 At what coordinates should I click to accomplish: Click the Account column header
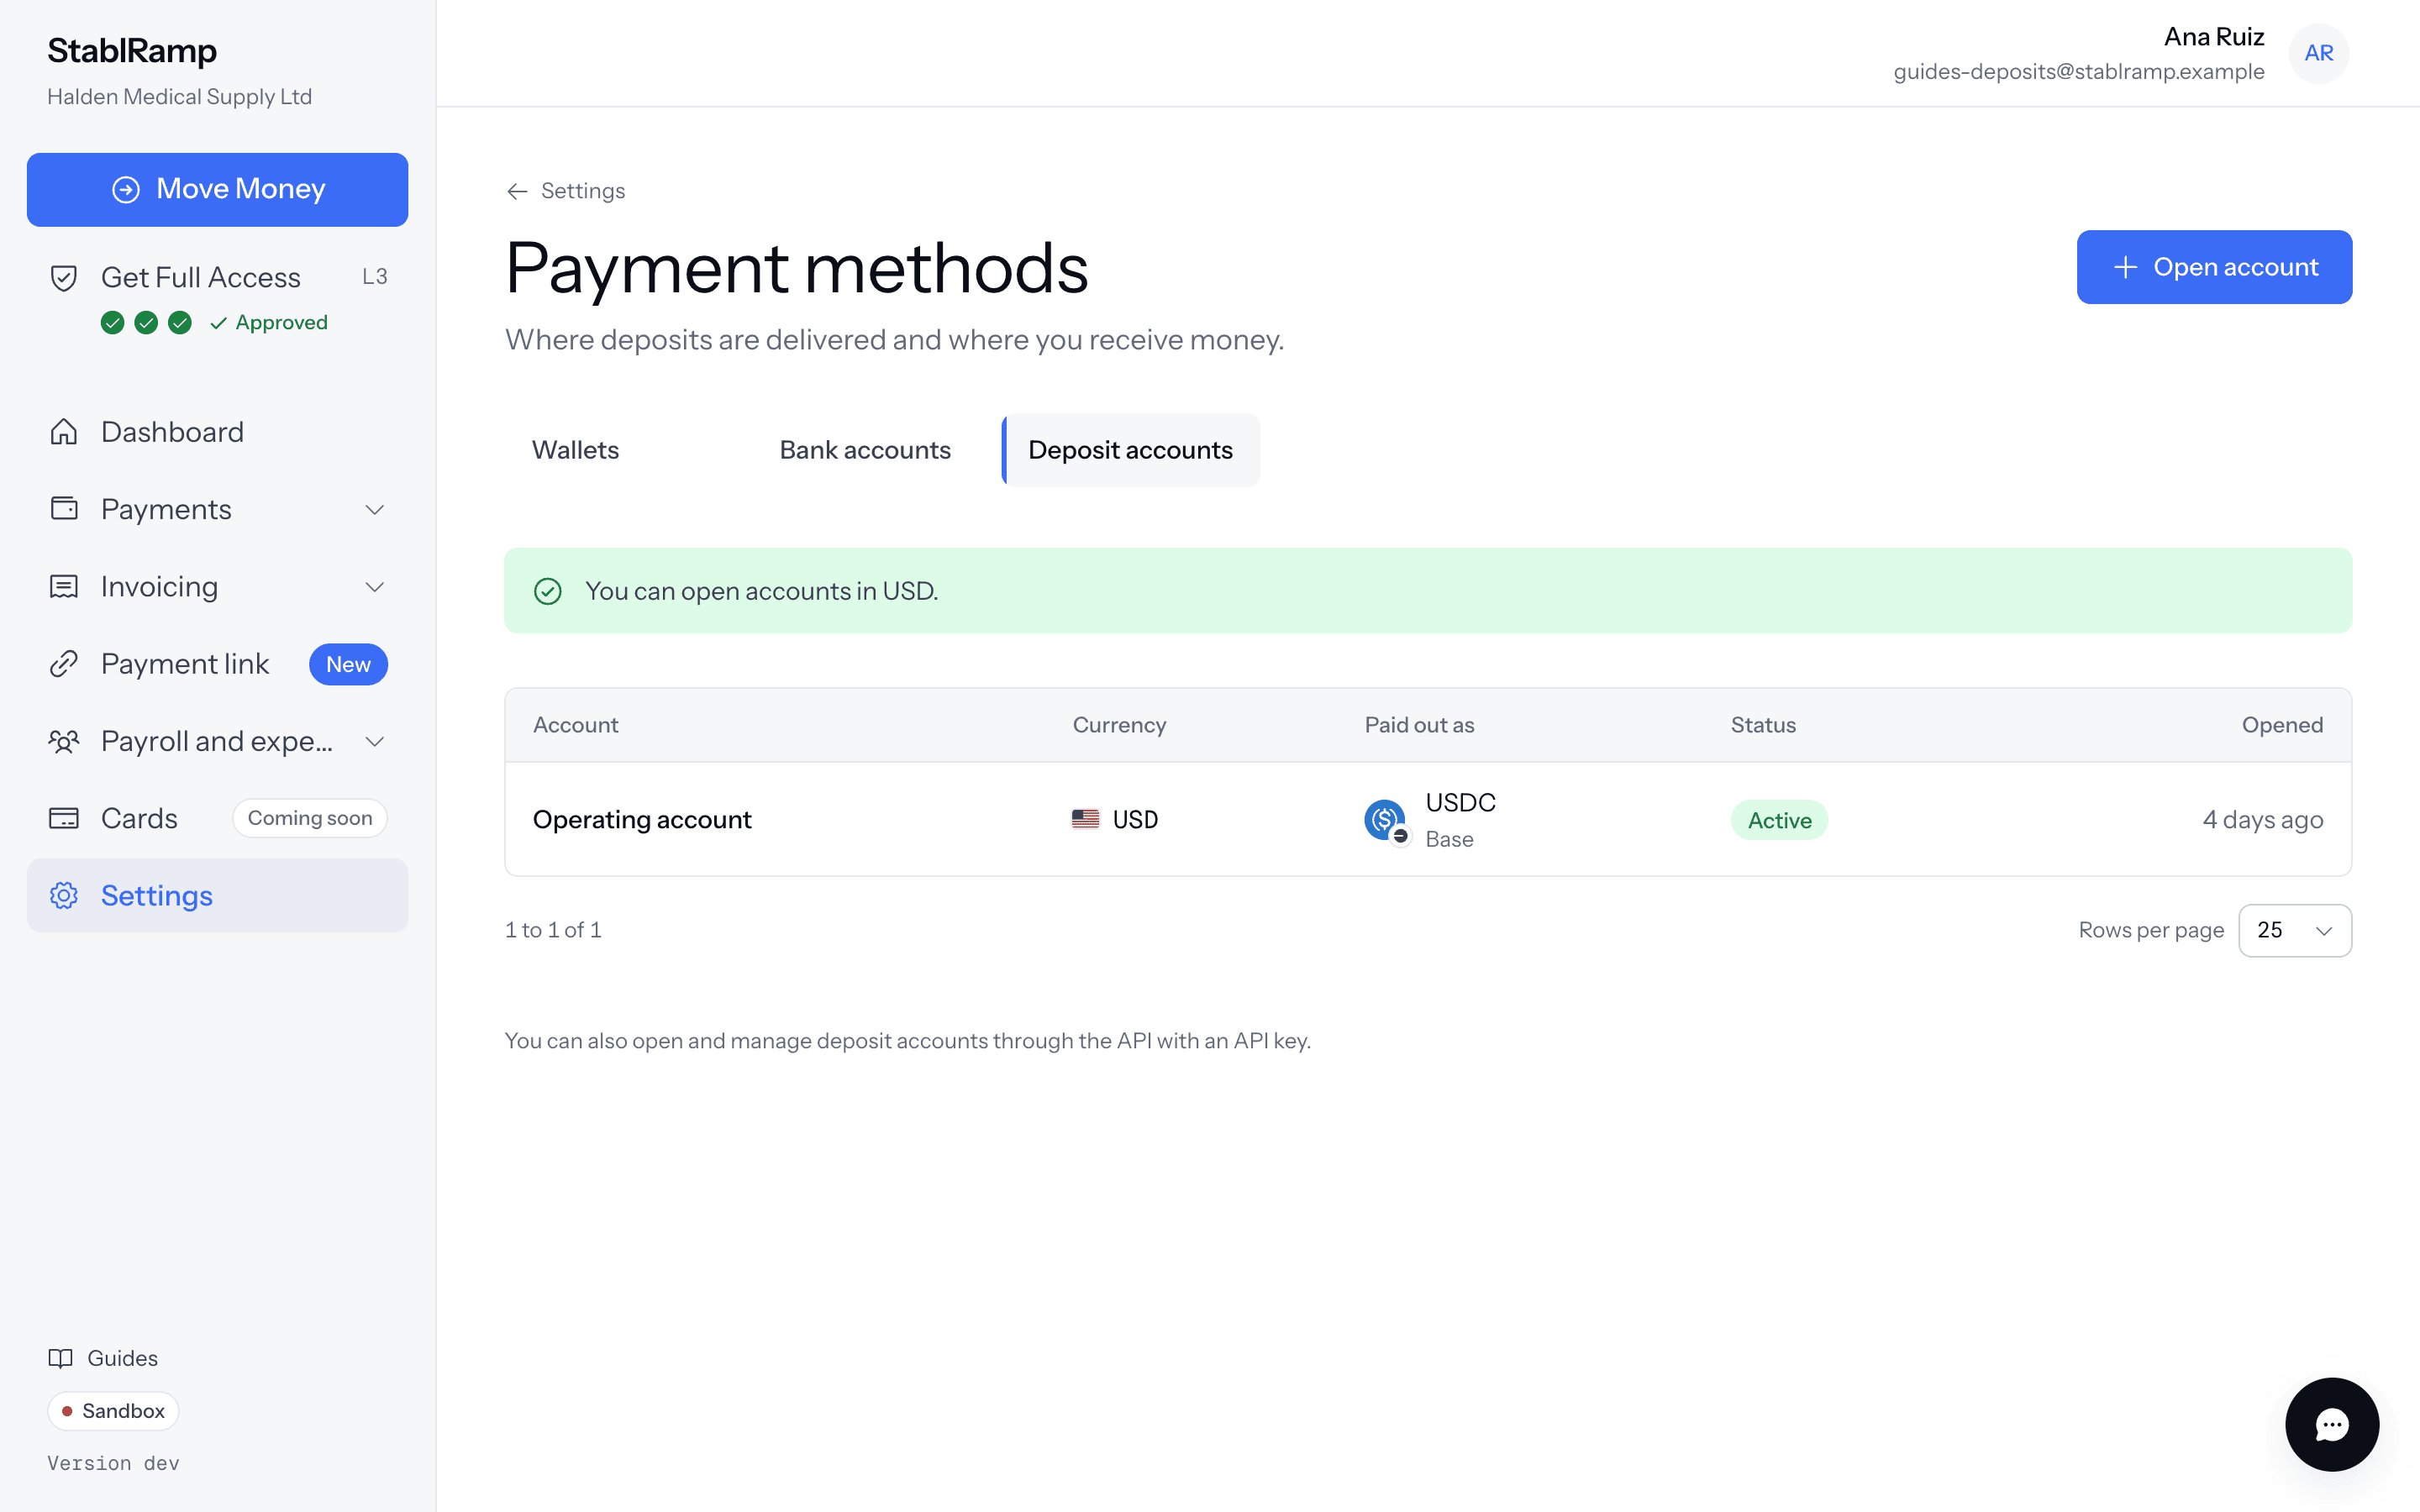click(x=576, y=725)
